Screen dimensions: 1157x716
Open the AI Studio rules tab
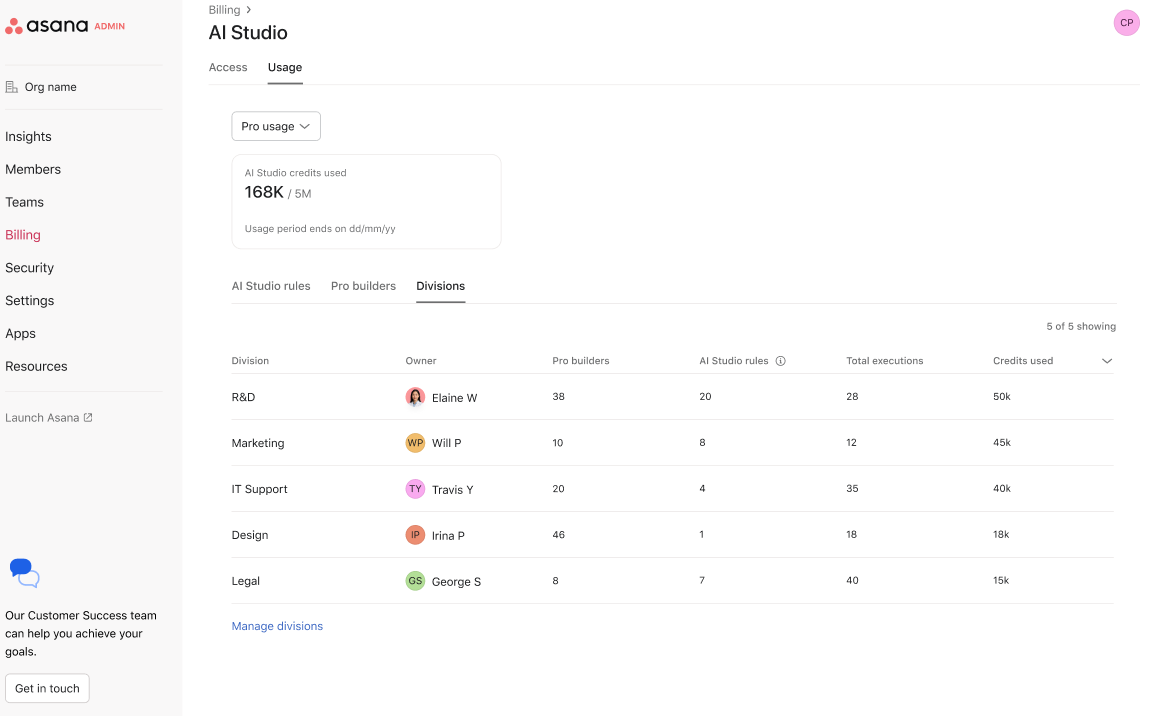[x=271, y=286]
